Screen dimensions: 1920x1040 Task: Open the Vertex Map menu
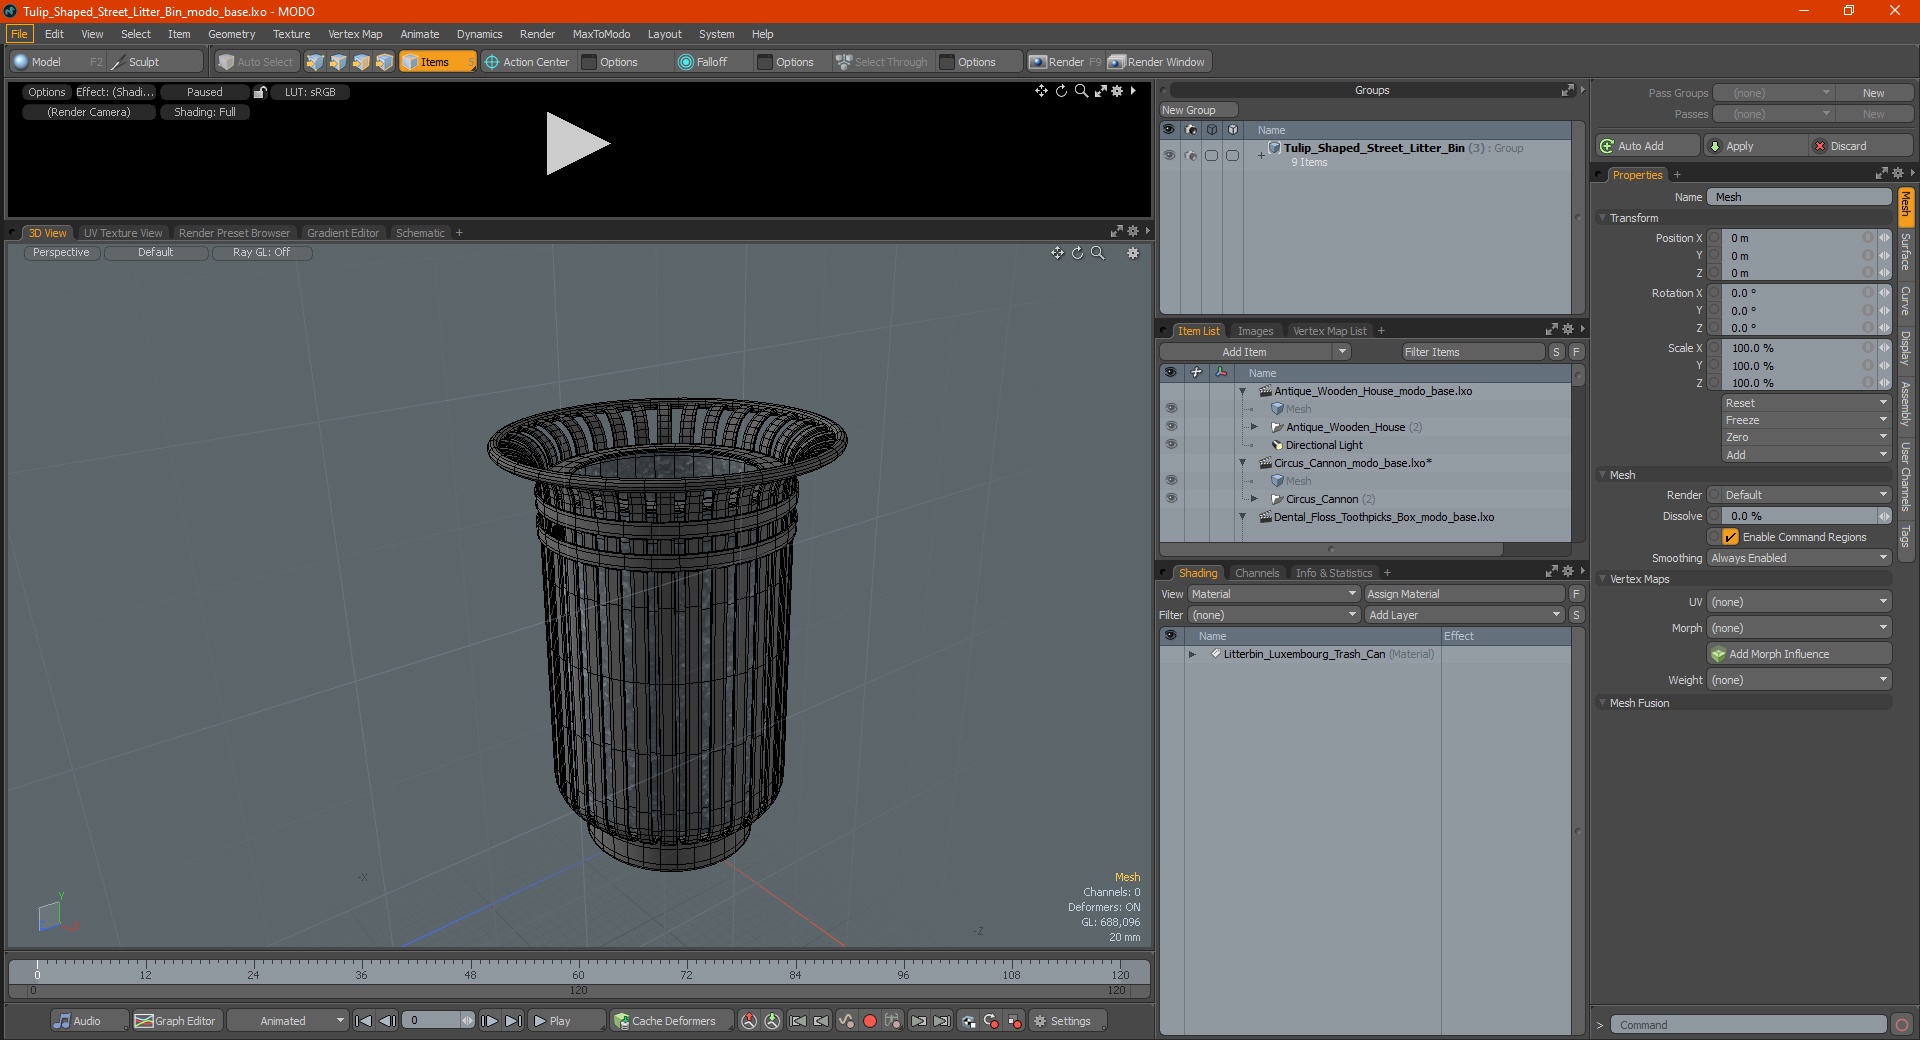[x=355, y=34]
